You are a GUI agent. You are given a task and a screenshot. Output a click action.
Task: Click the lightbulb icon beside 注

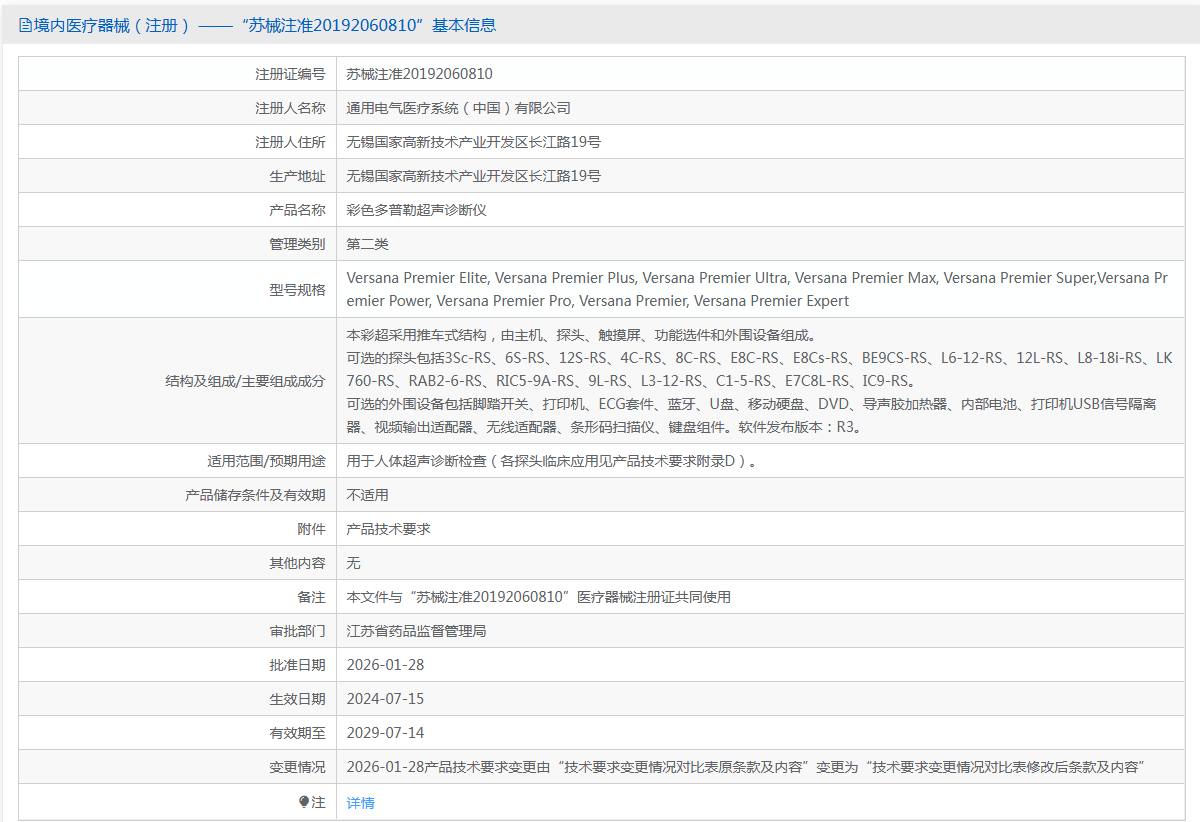304,802
